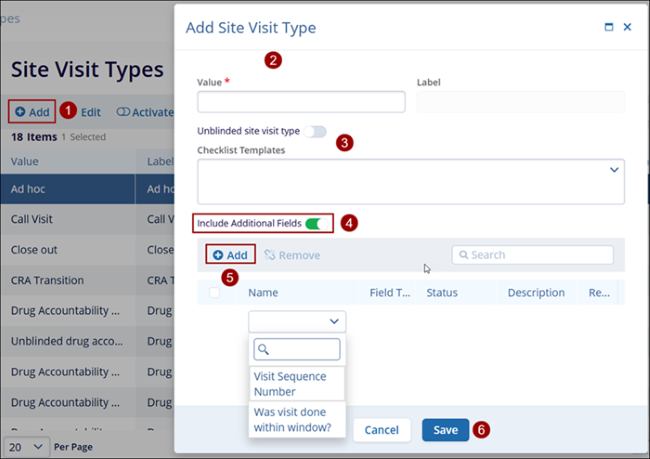Click the search box inside Name dropdown
Screen dimensions: 650x459
(x=297, y=349)
